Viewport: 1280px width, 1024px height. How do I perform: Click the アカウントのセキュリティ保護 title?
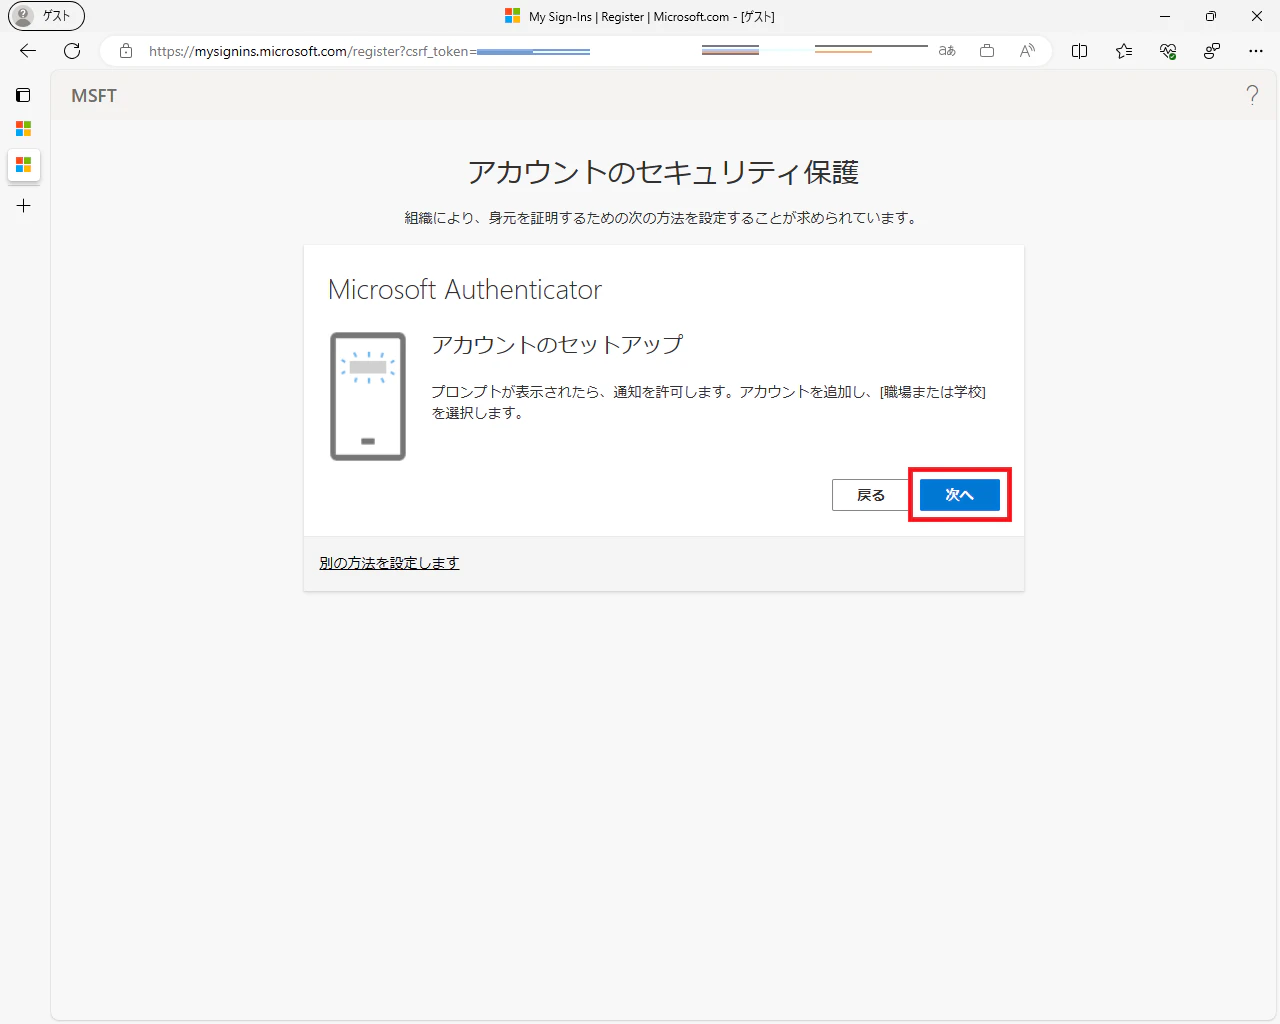click(664, 172)
